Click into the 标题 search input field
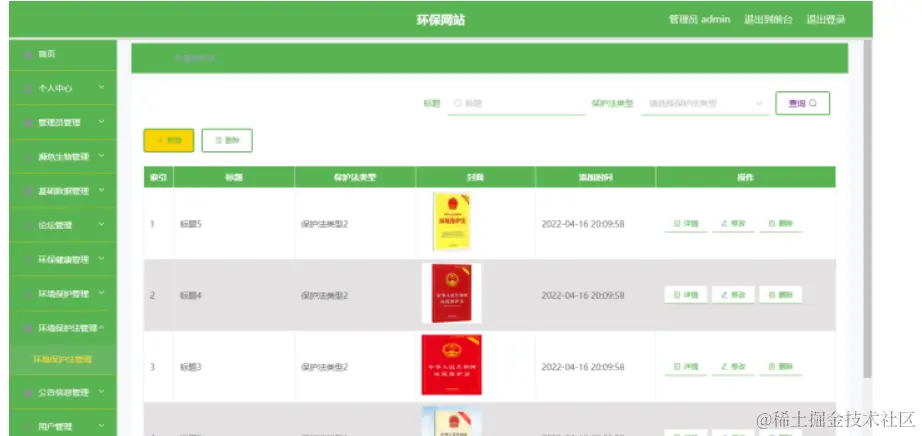Viewport: 922px width, 436px height. (x=516, y=104)
